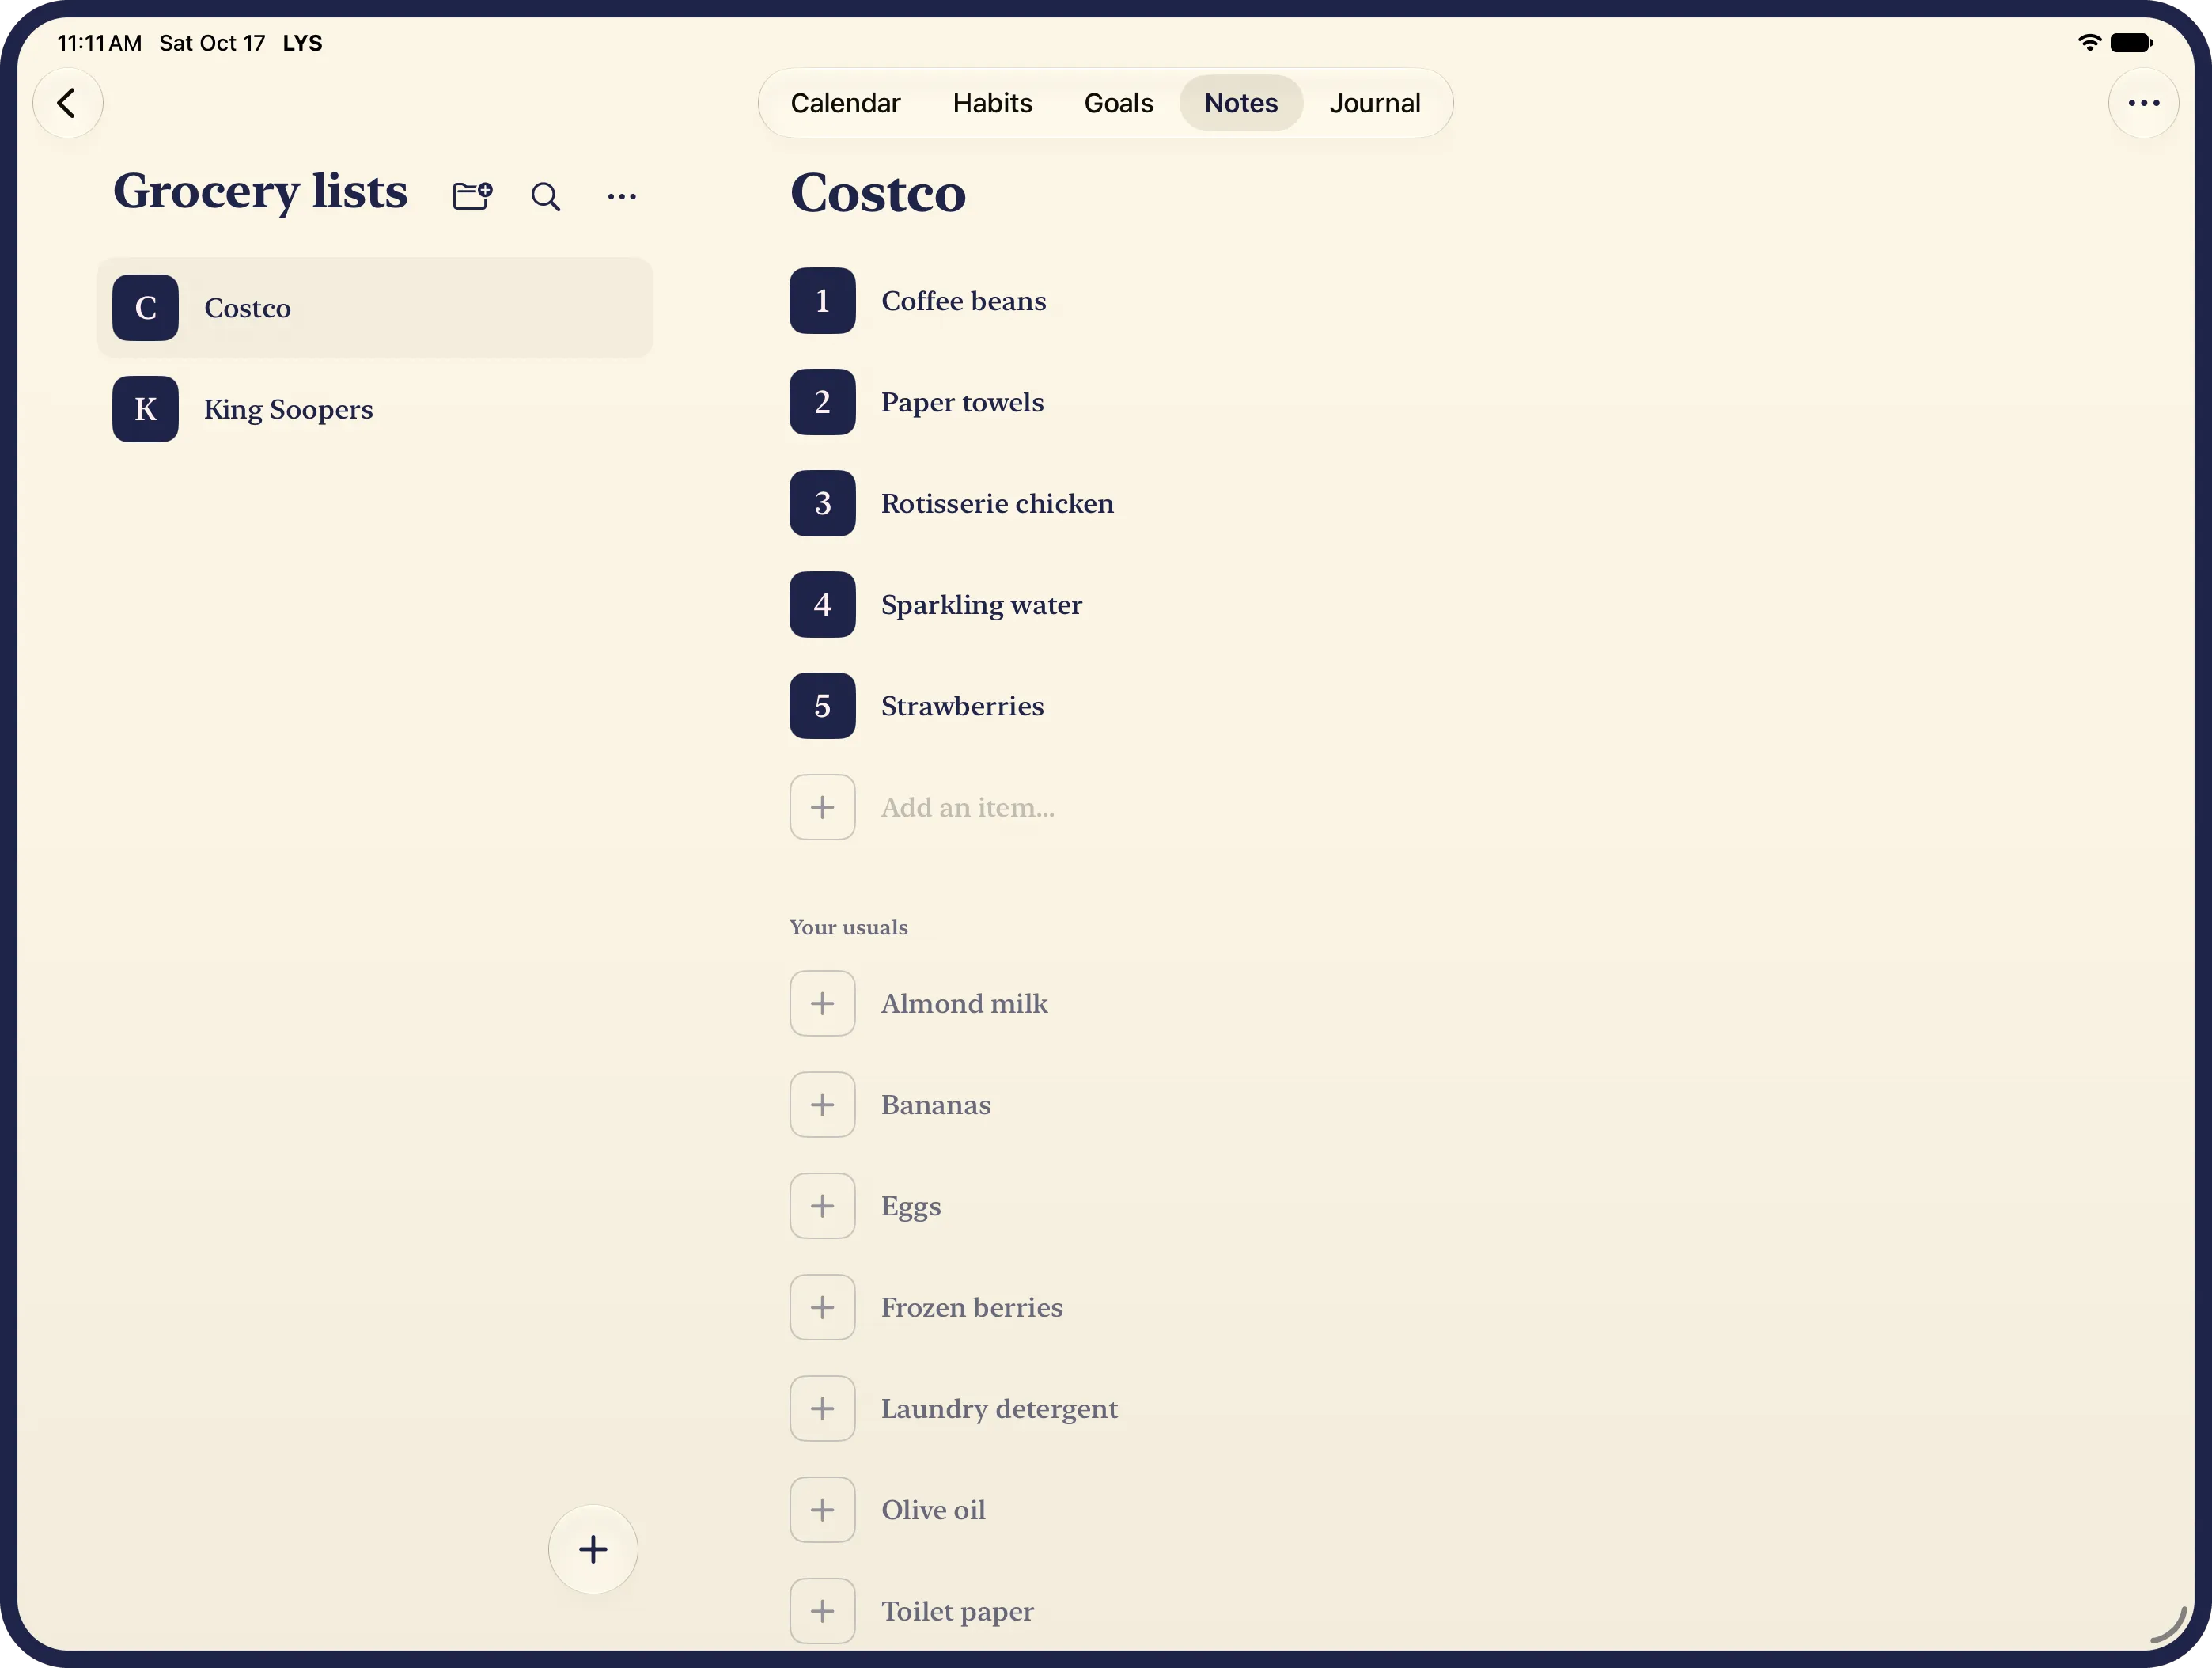Select the Notes tab
The height and width of the screenshot is (1668, 2212).
(1241, 103)
